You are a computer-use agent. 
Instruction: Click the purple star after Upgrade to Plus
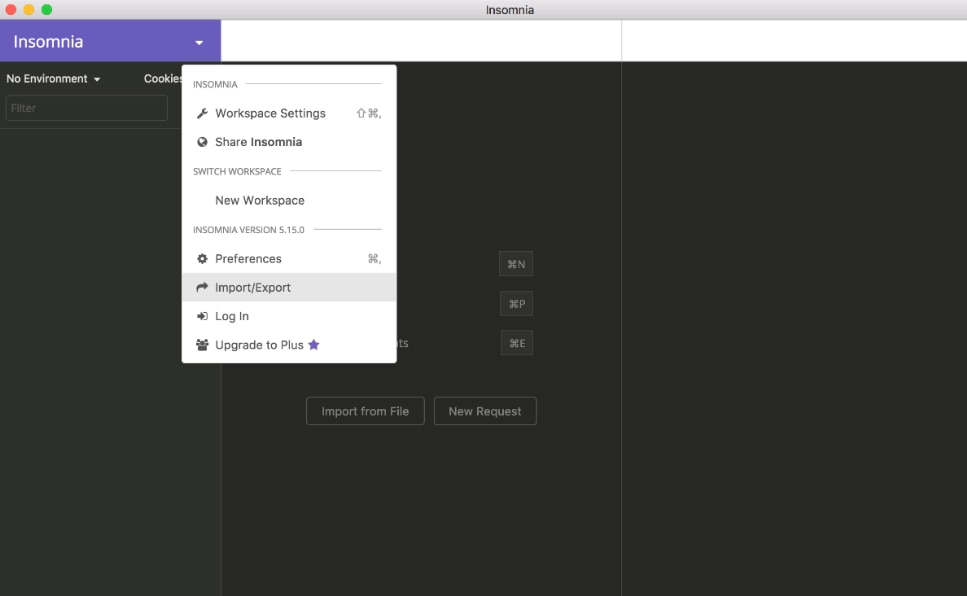click(x=314, y=345)
